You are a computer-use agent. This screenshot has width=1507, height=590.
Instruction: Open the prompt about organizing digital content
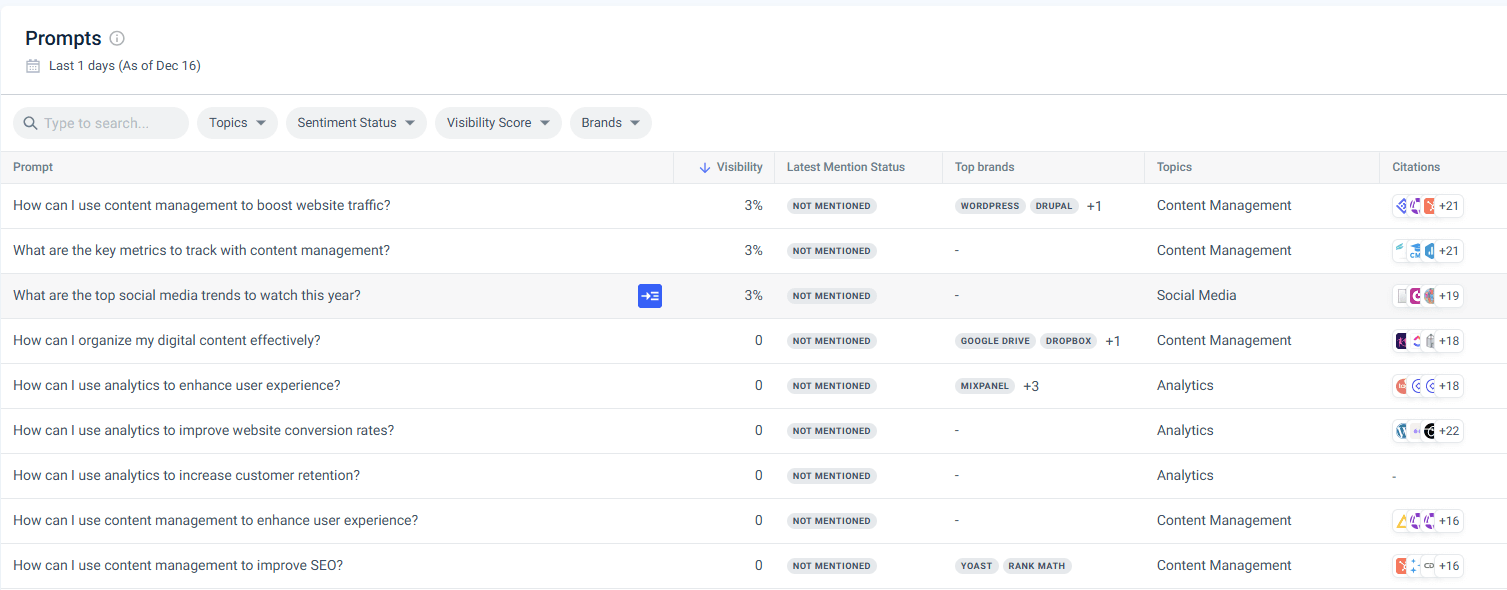(x=167, y=341)
